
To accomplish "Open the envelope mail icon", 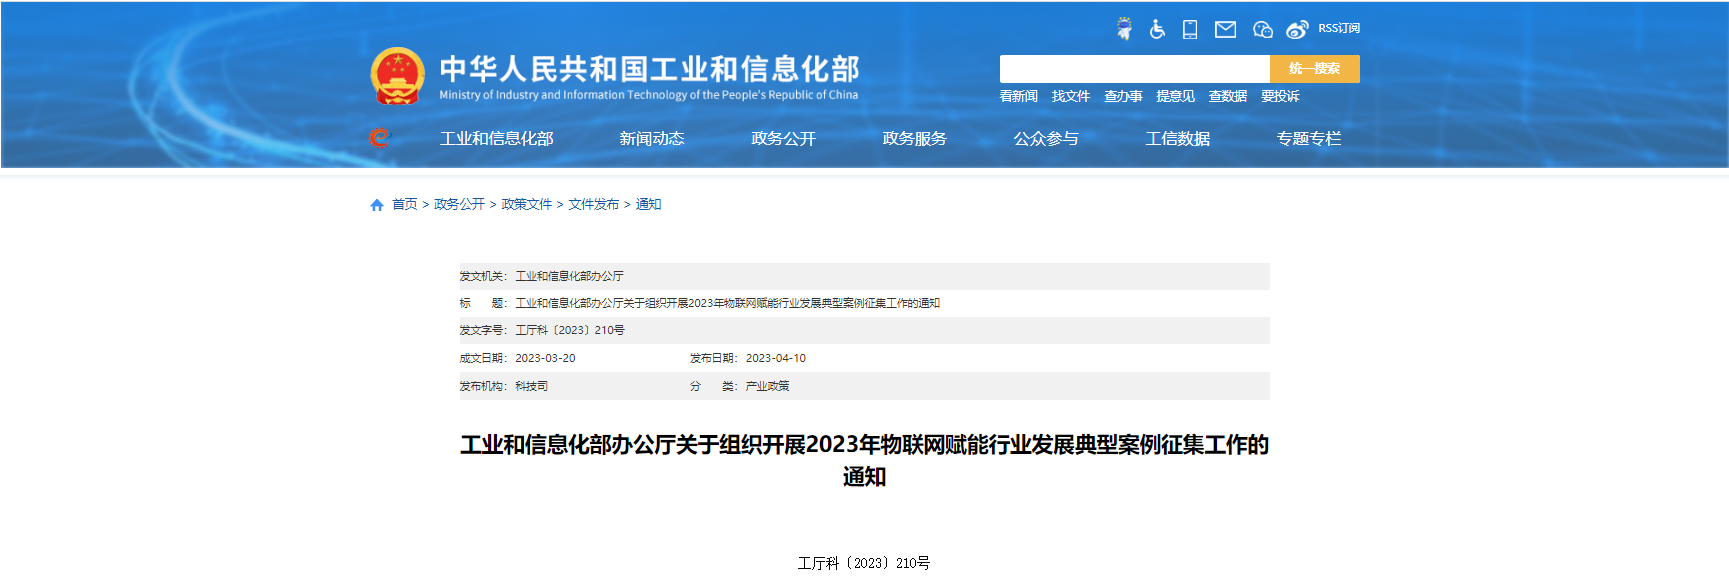I will (1225, 29).
